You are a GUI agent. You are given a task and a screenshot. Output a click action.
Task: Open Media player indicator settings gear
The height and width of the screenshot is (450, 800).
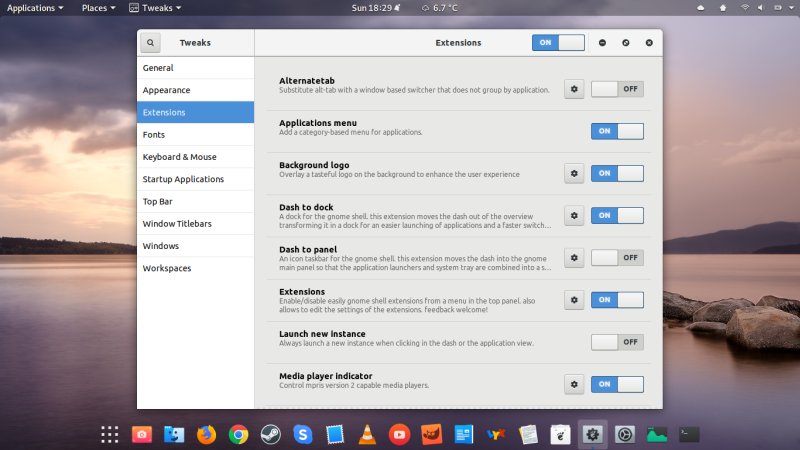(x=574, y=384)
